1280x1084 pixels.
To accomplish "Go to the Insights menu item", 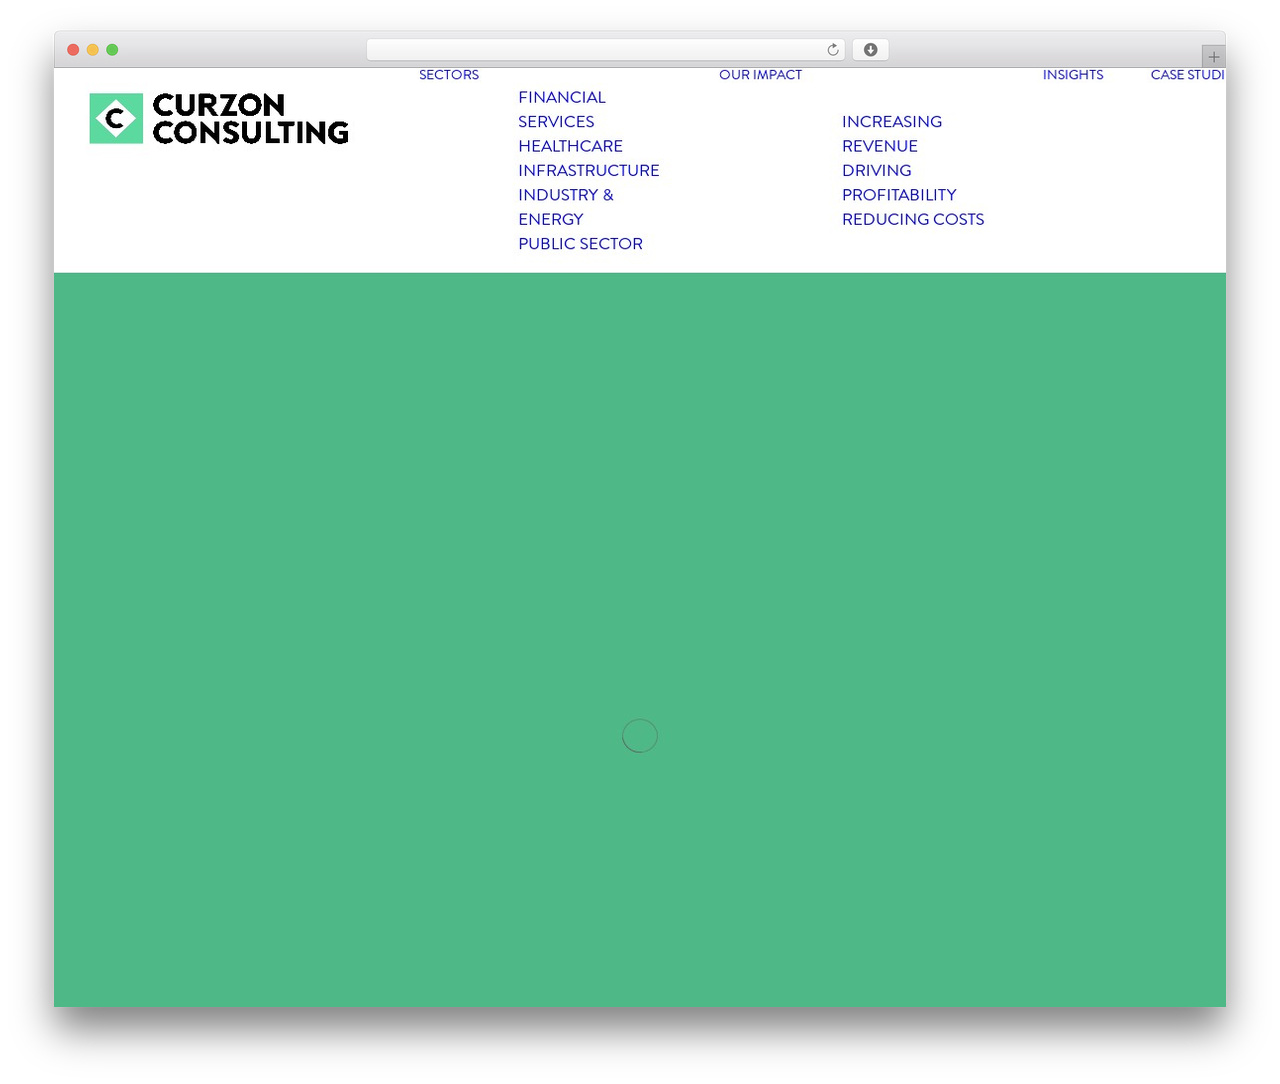I will [1073, 75].
